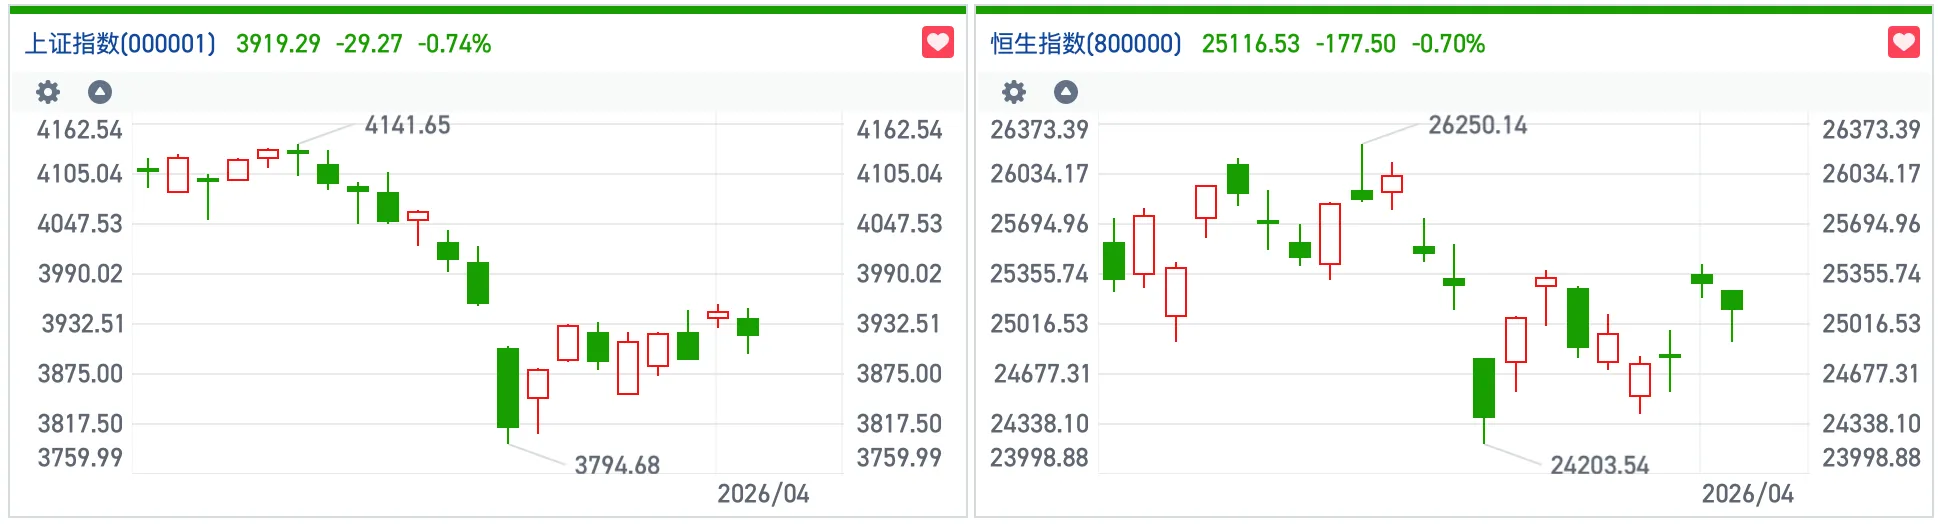Collapse the Hang Seng index chart panel

pos(1066,93)
